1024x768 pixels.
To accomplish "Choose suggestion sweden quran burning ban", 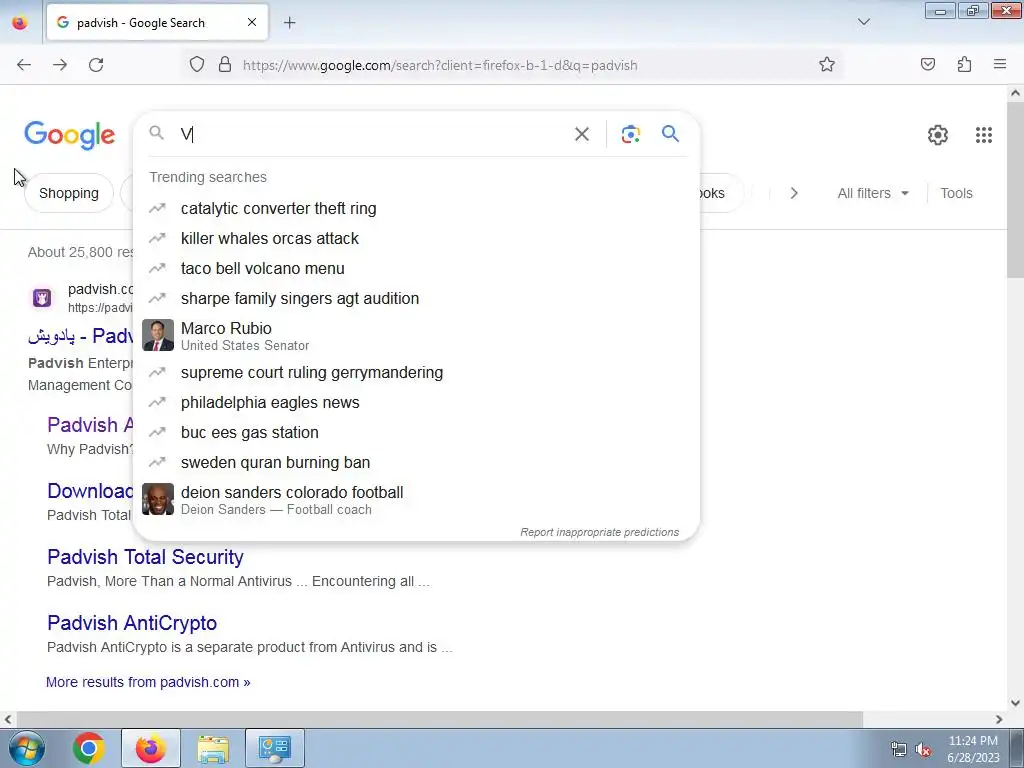I will (416, 462).
